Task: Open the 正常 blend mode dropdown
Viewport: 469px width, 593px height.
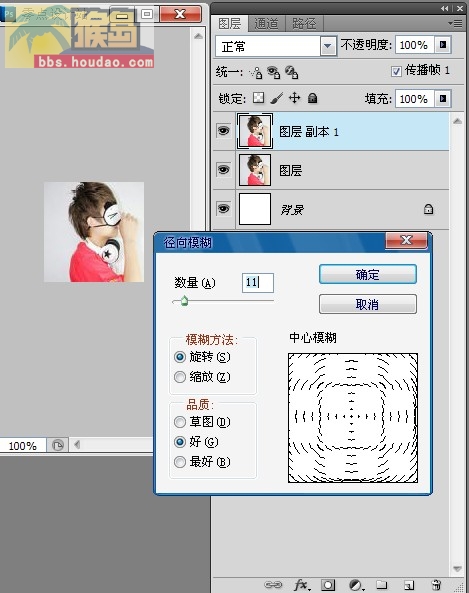Action: tap(328, 47)
